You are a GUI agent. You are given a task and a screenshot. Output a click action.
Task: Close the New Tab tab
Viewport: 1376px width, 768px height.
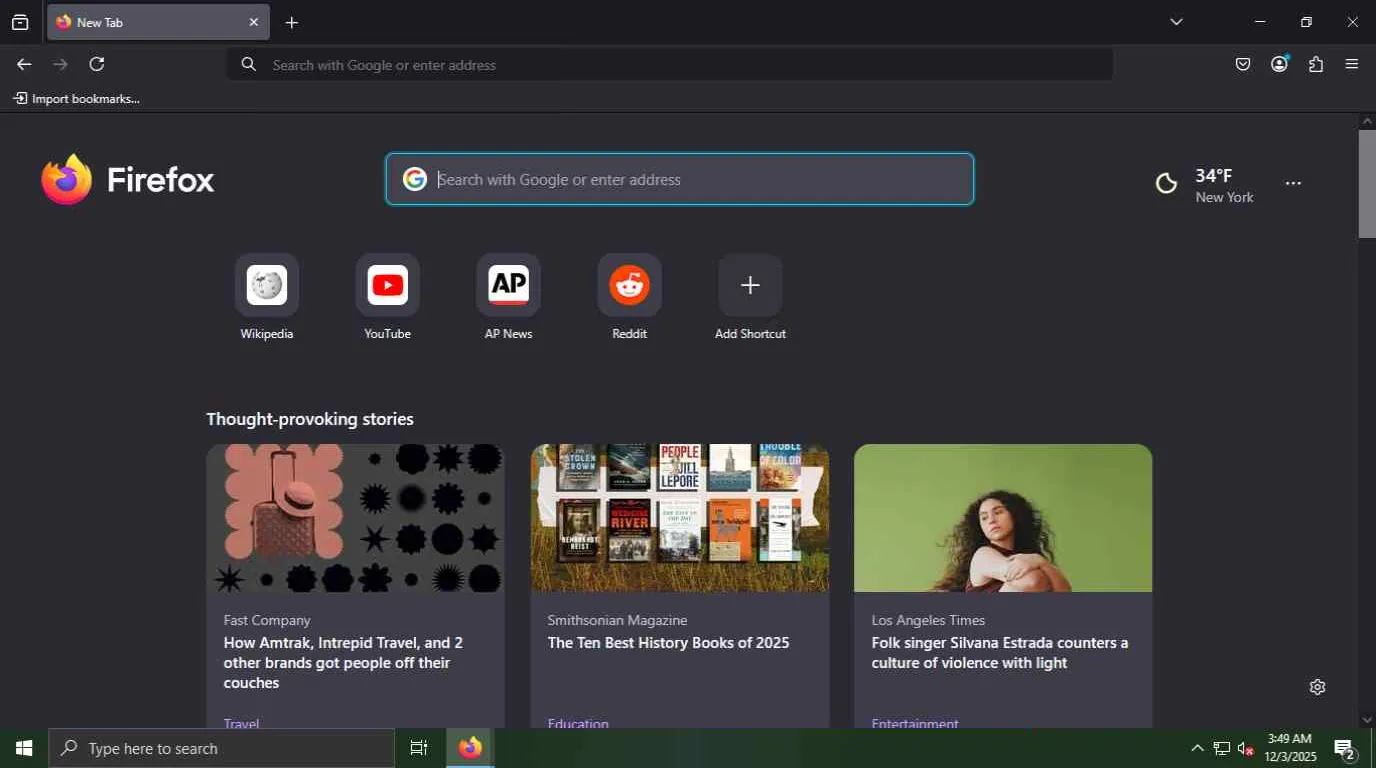pos(253,22)
